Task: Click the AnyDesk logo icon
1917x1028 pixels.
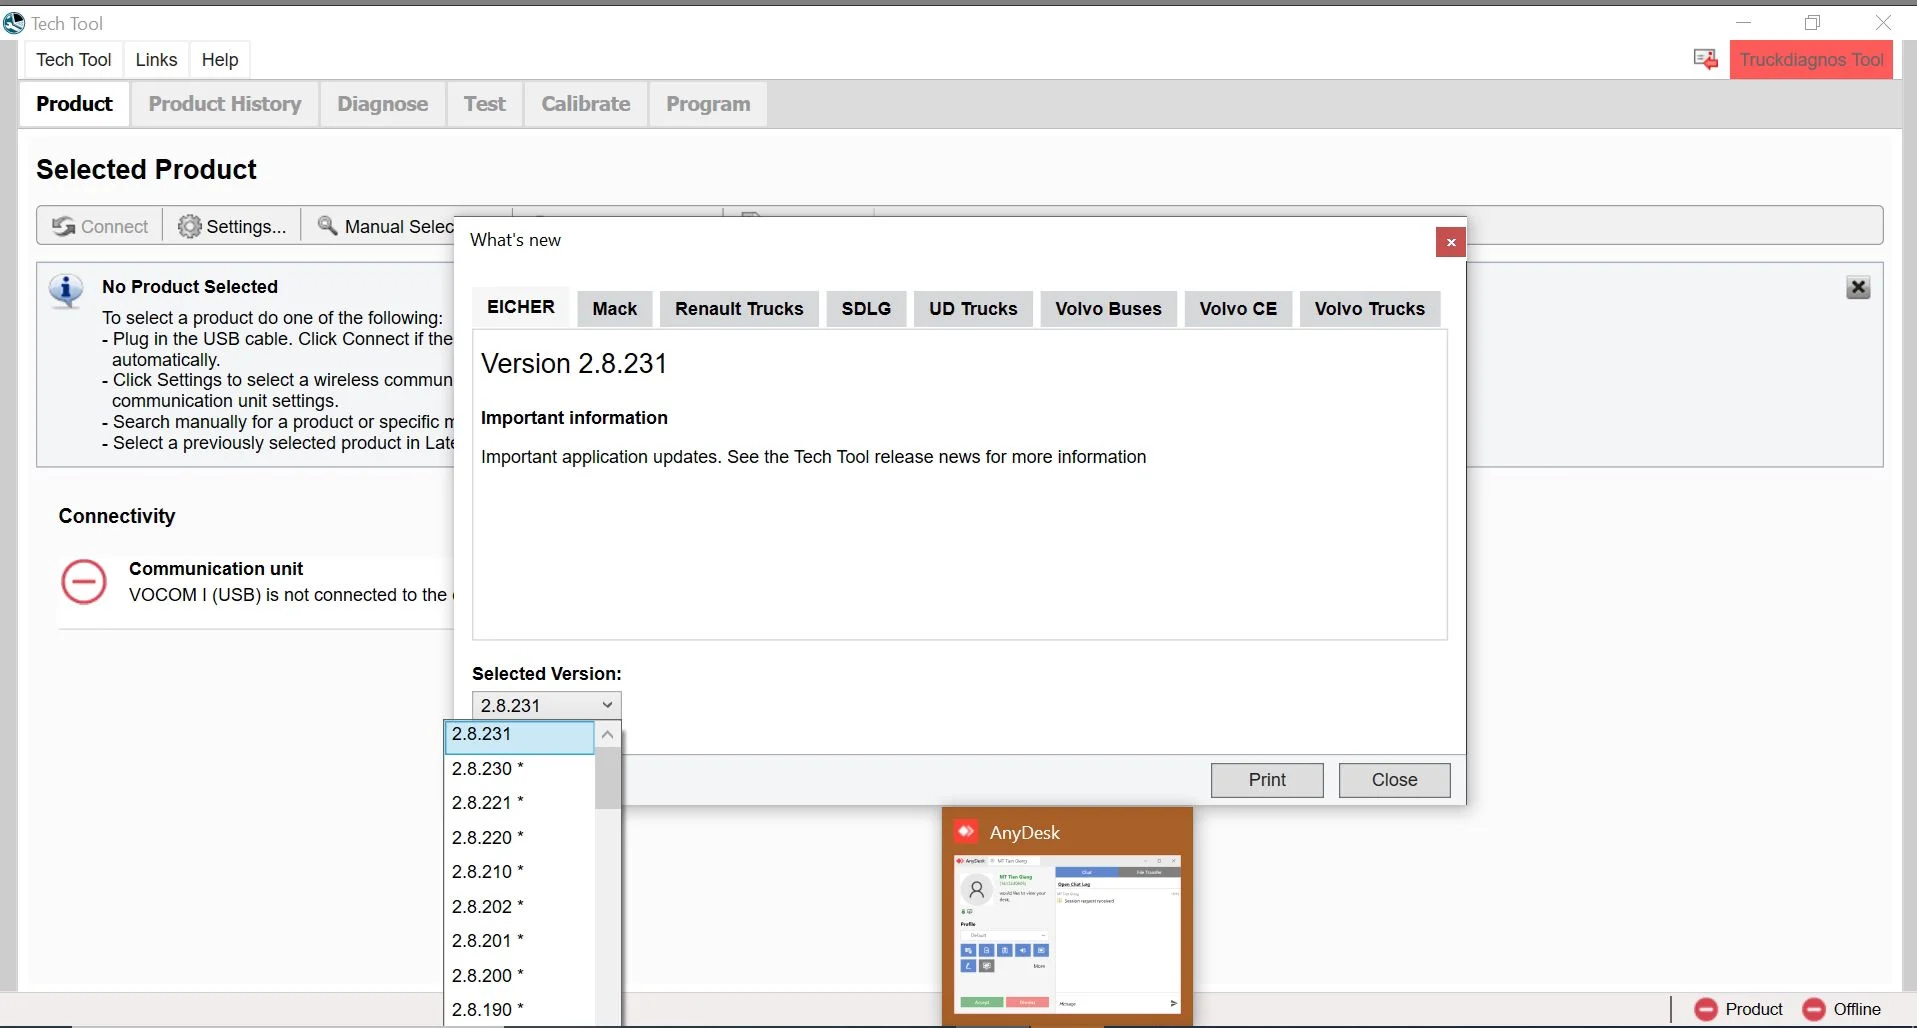Action: tap(967, 831)
